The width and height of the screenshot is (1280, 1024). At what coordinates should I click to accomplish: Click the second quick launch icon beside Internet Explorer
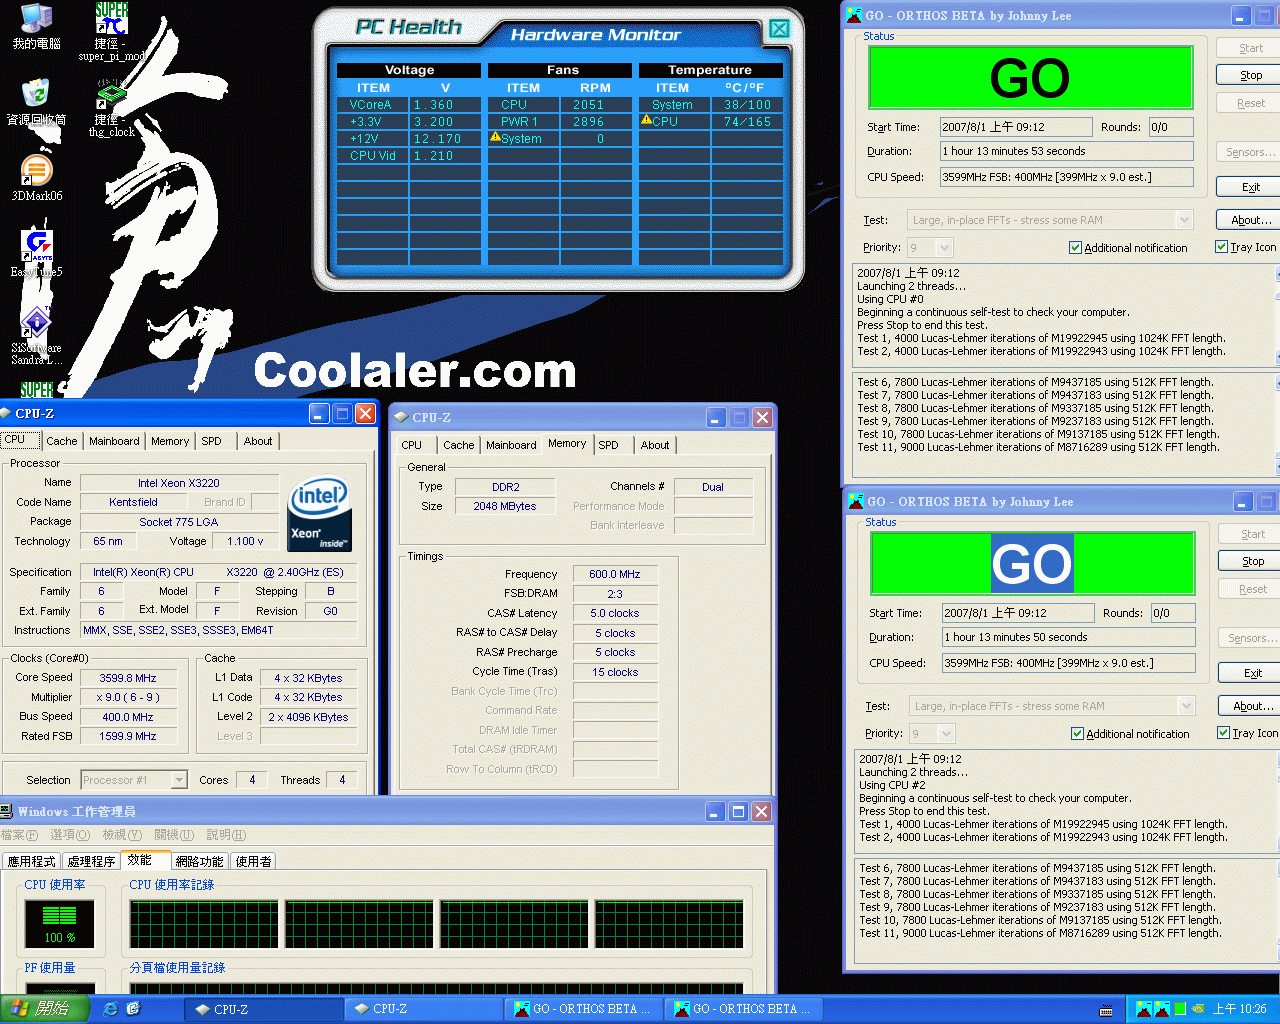tap(134, 1009)
